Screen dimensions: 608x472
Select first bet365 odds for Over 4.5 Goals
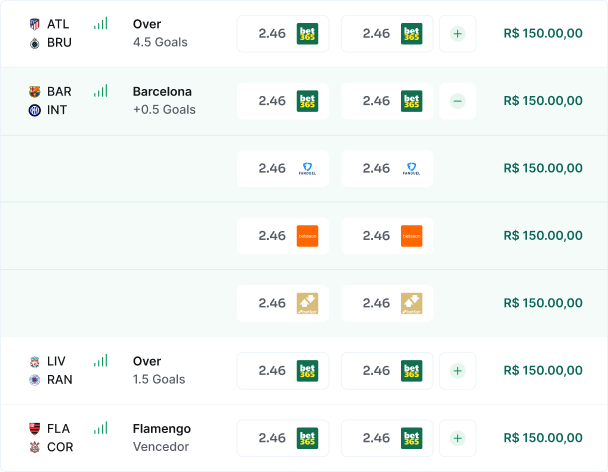pyautogui.click(x=283, y=34)
